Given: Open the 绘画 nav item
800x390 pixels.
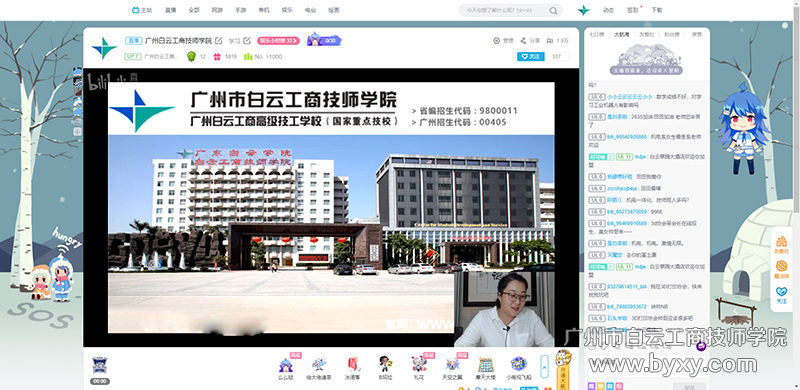Looking at the screenshot, I should (334, 10).
